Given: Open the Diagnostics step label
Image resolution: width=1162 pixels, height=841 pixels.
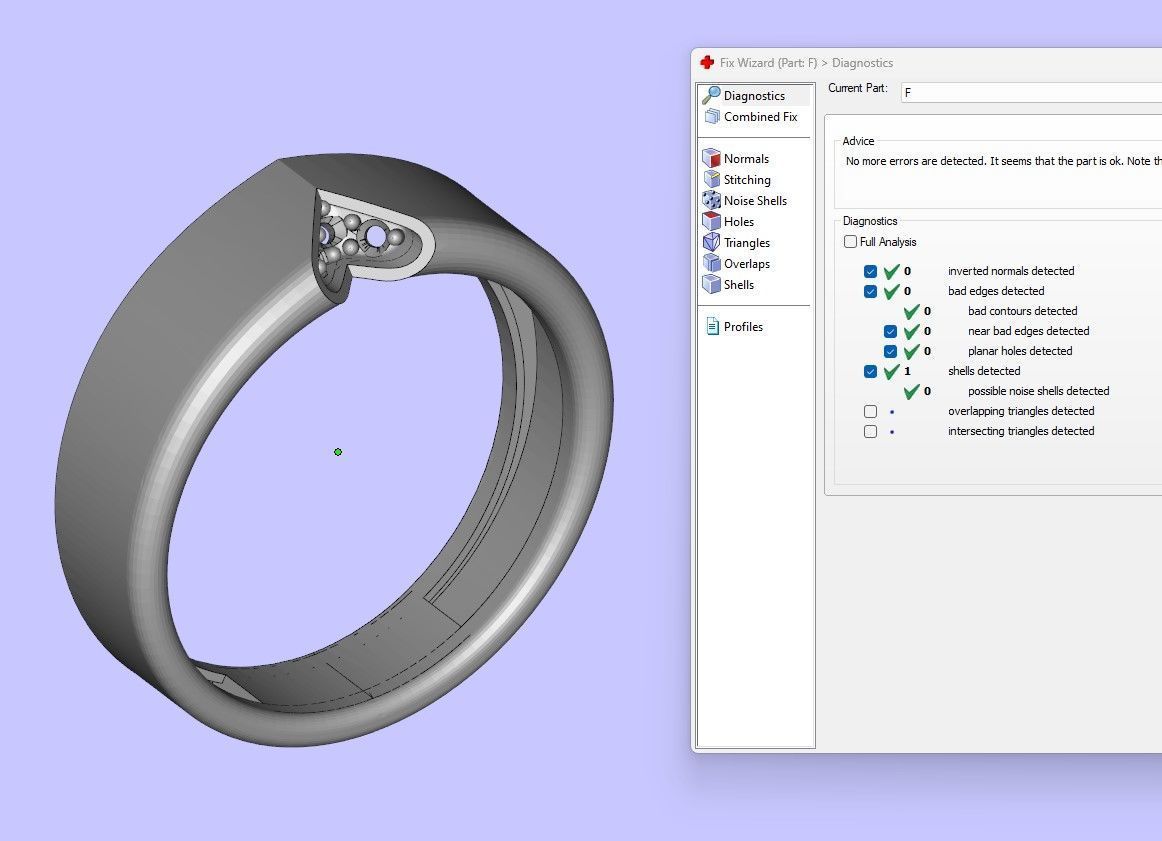Looking at the screenshot, I should coord(754,96).
